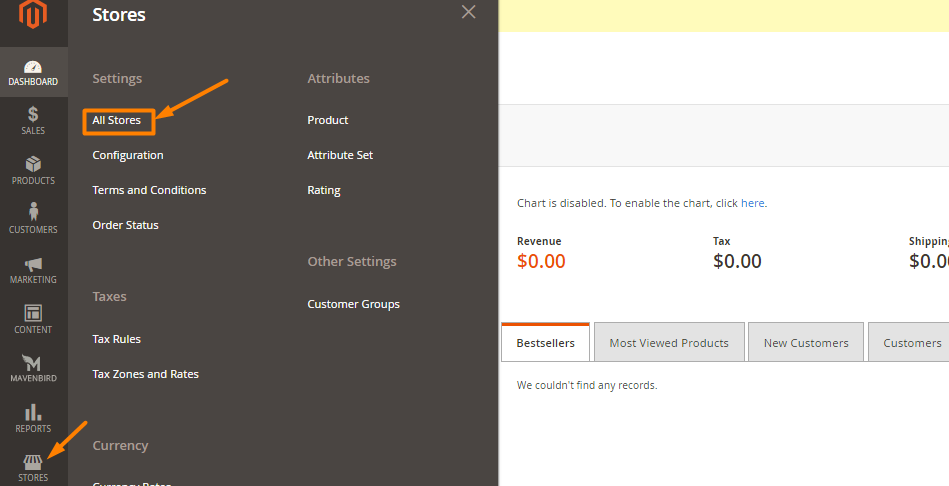This screenshot has width=949, height=486.
Task: Click the Attributes section heading
Action: pos(338,79)
